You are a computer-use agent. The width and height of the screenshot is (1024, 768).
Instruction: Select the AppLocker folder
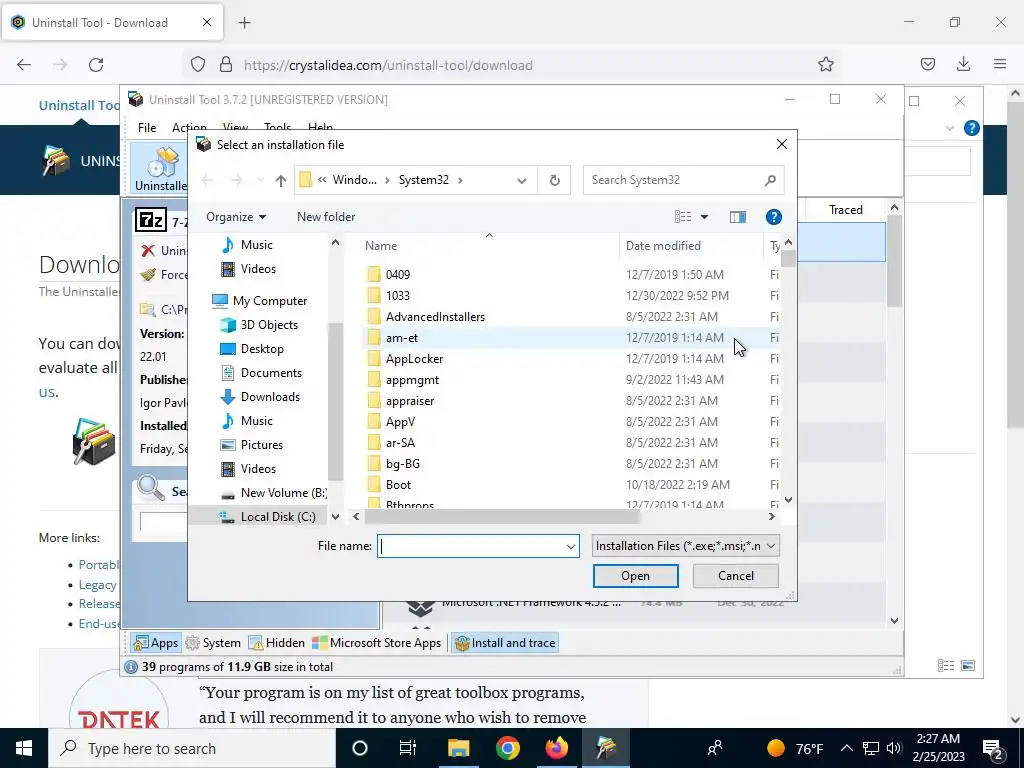pyautogui.click(x=414, y=359)
